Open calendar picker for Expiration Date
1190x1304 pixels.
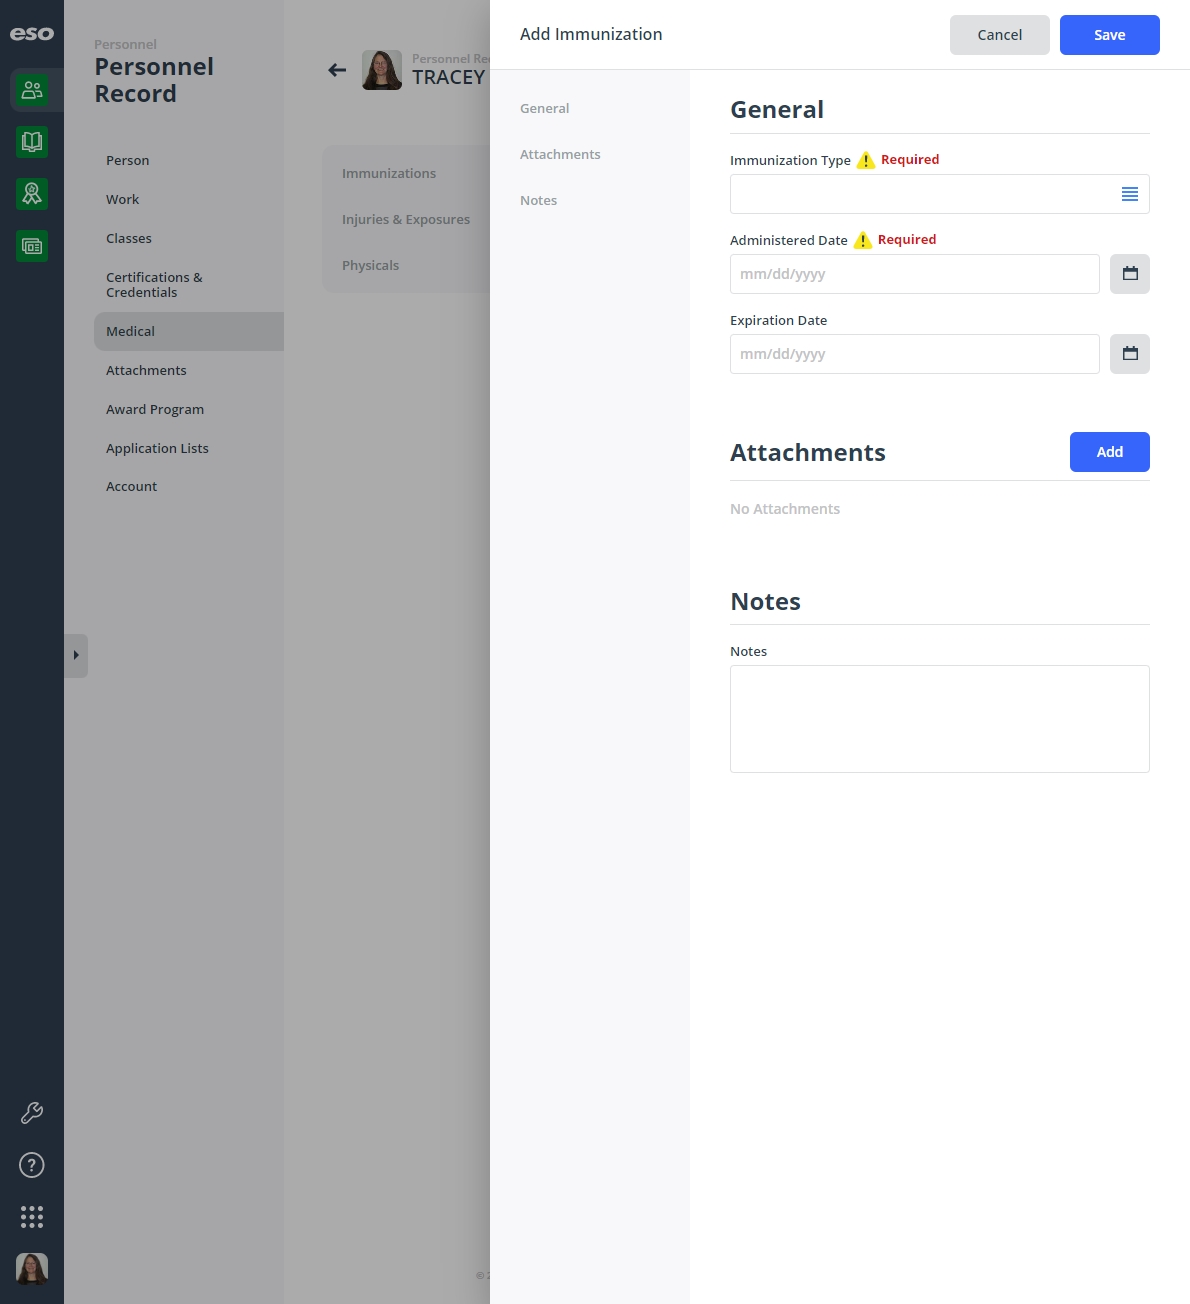pos(1130,354)
